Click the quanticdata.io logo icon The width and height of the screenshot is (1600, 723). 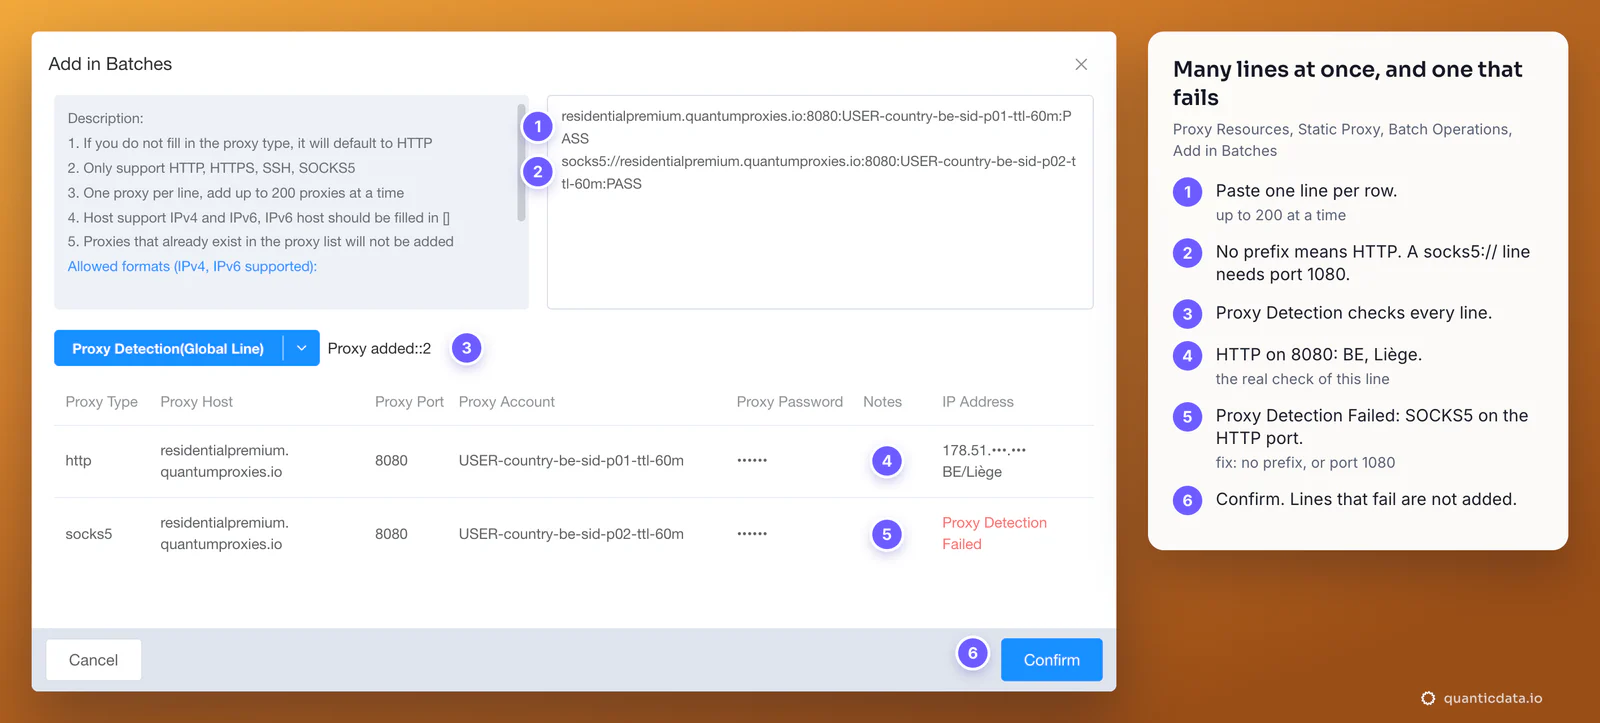click(x=1428, y=698)
